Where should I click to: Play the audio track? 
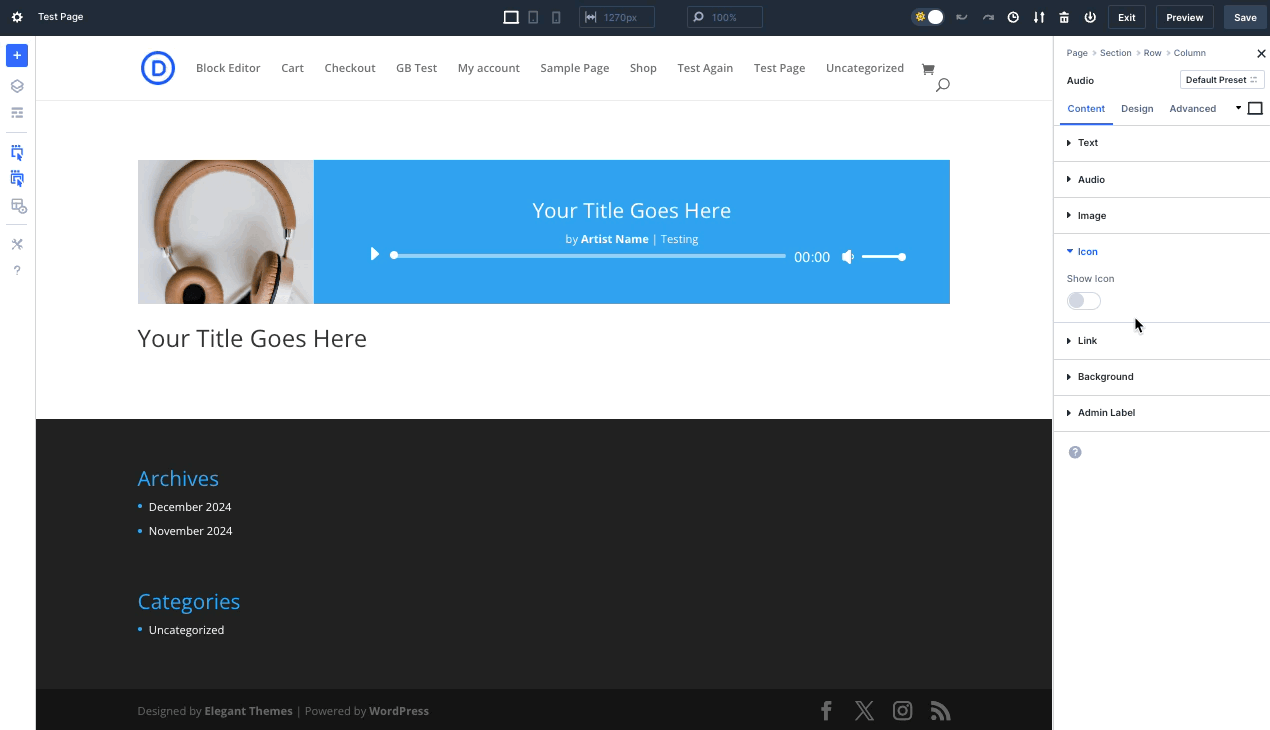click(x=375, y=254)
